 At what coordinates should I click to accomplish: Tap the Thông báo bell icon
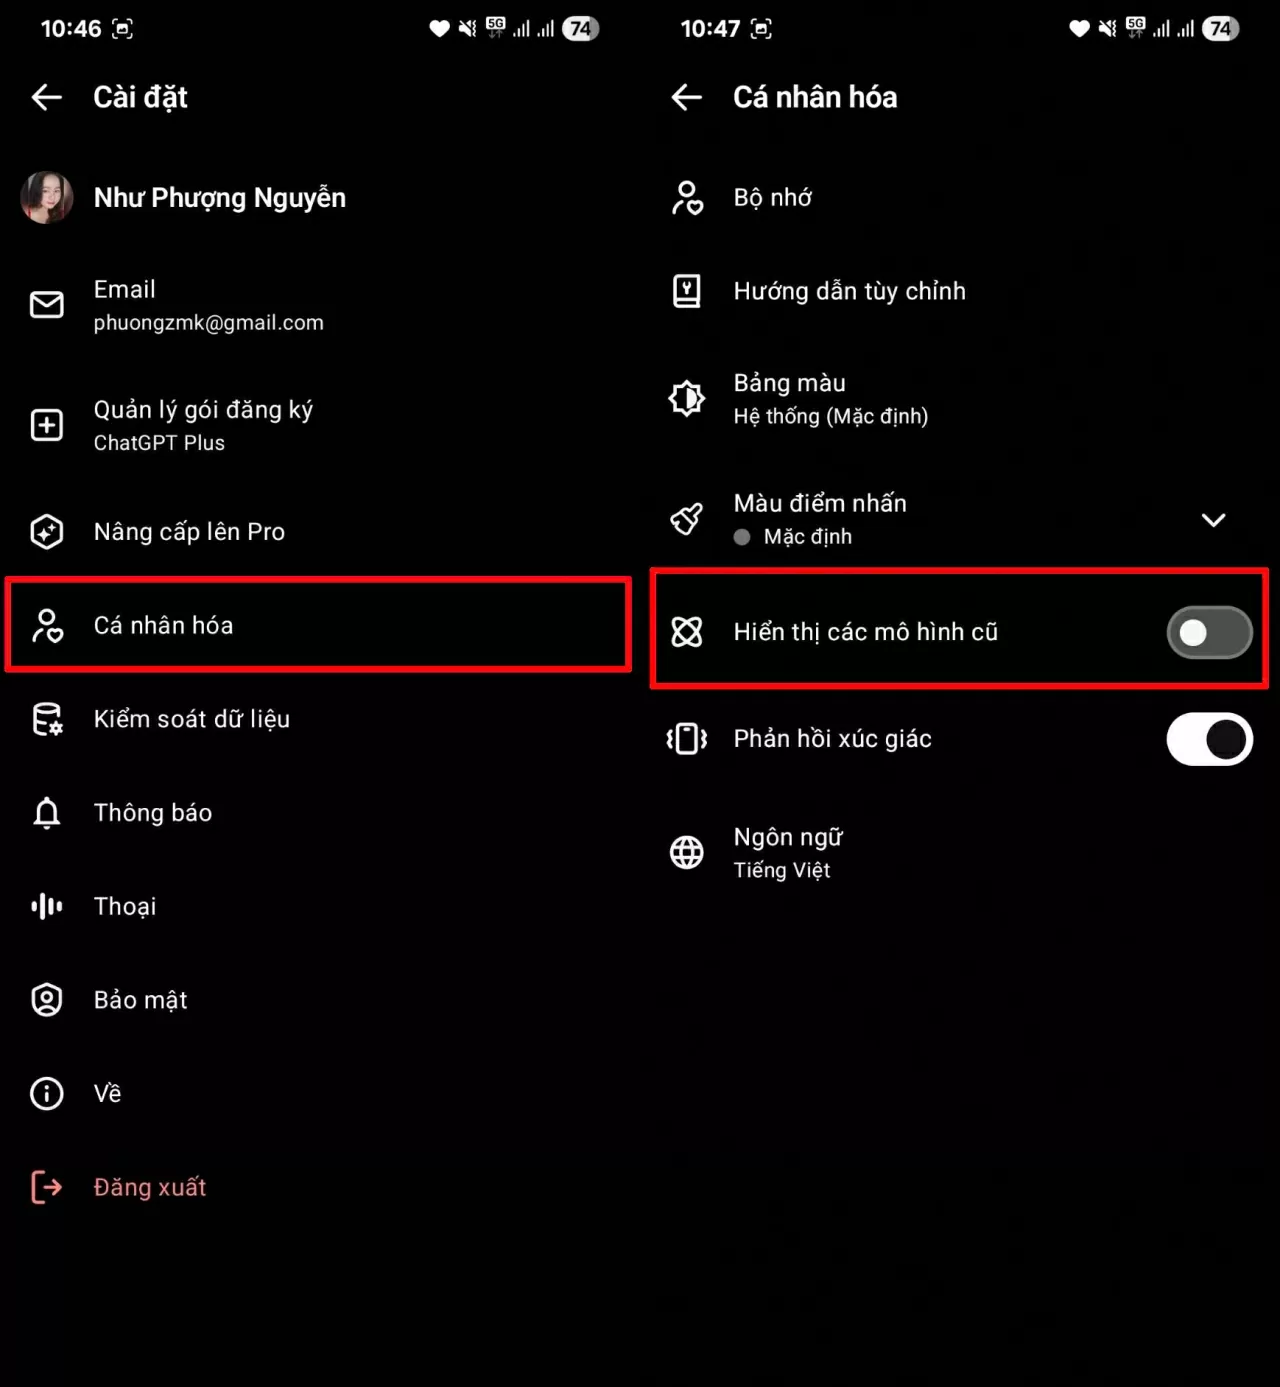[x=47, y=813]
